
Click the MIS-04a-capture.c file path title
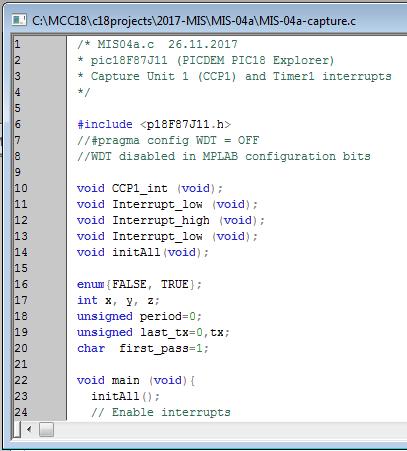194,21
